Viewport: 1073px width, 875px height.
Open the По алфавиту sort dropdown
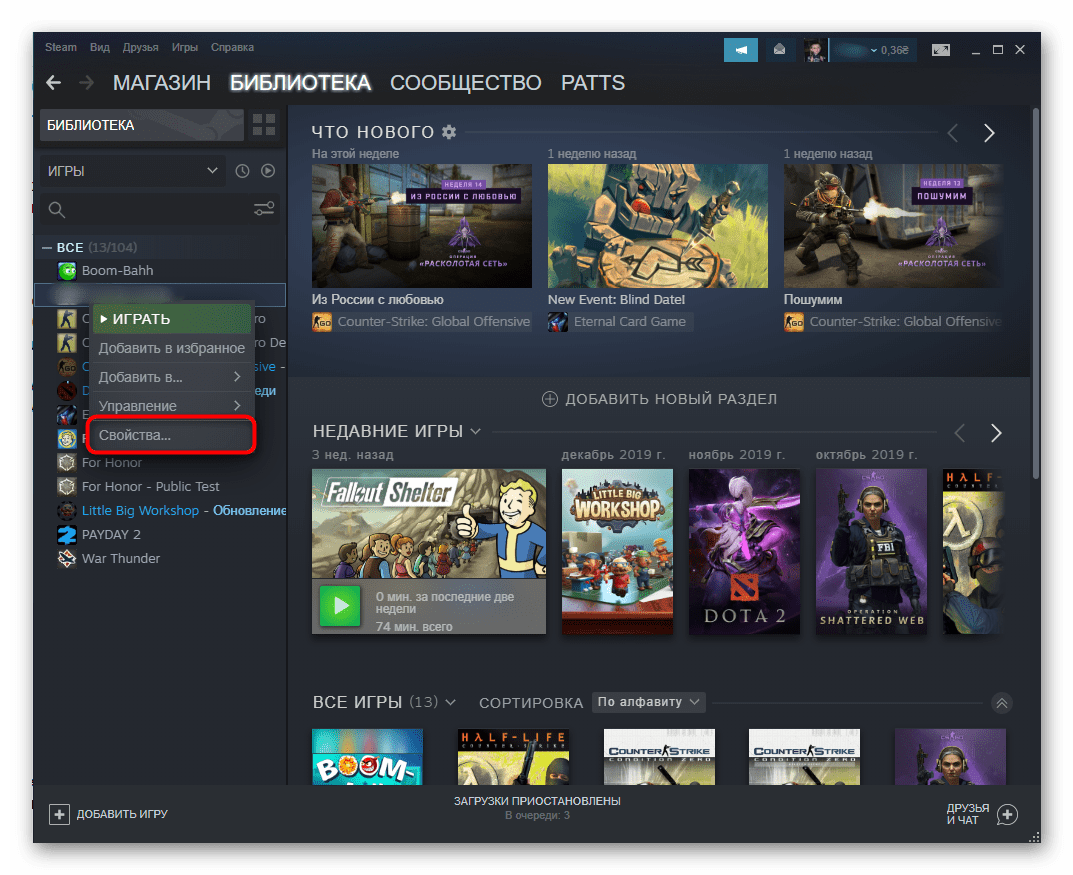click(x=648, y=702)
